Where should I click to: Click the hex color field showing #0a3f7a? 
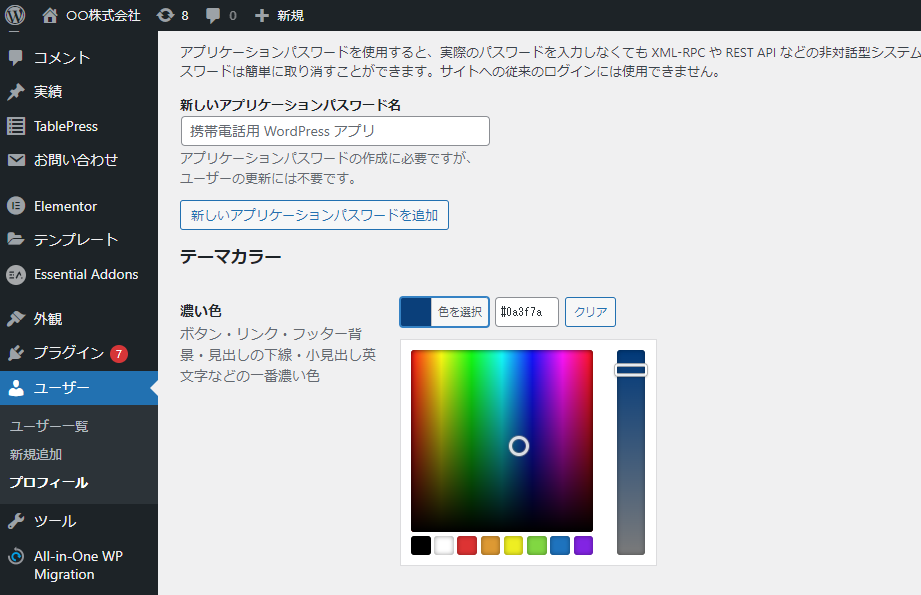pos(527,312)
